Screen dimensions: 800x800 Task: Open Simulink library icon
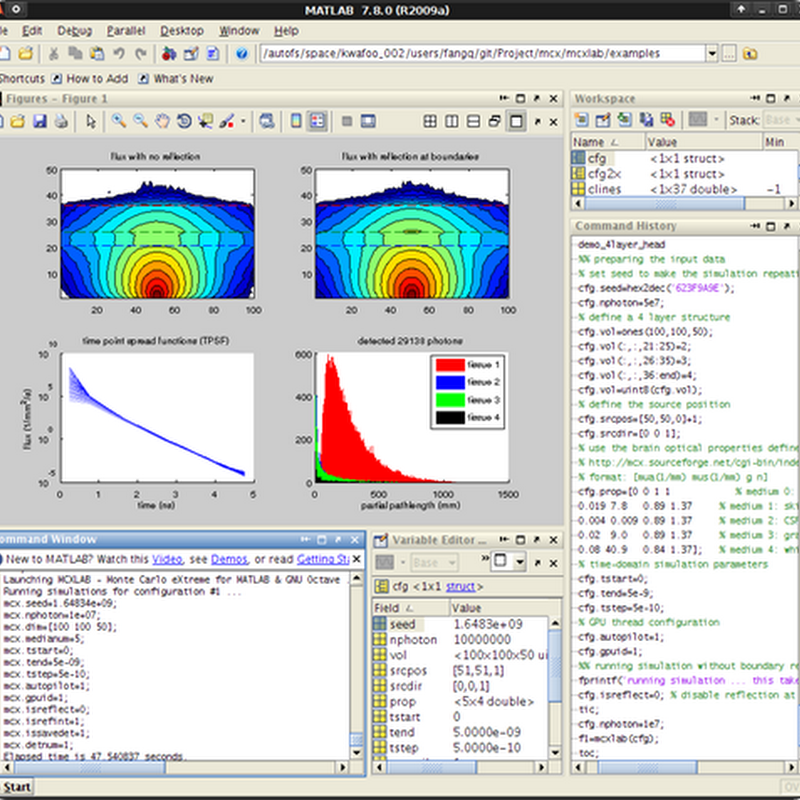tap(169, 53)
